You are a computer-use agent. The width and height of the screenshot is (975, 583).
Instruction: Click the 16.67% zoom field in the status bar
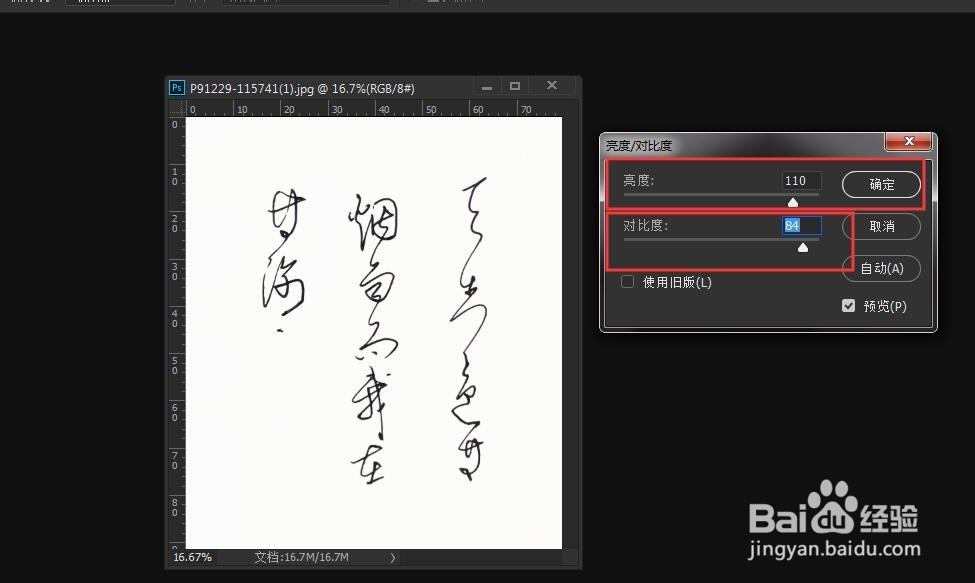(191, 557)
